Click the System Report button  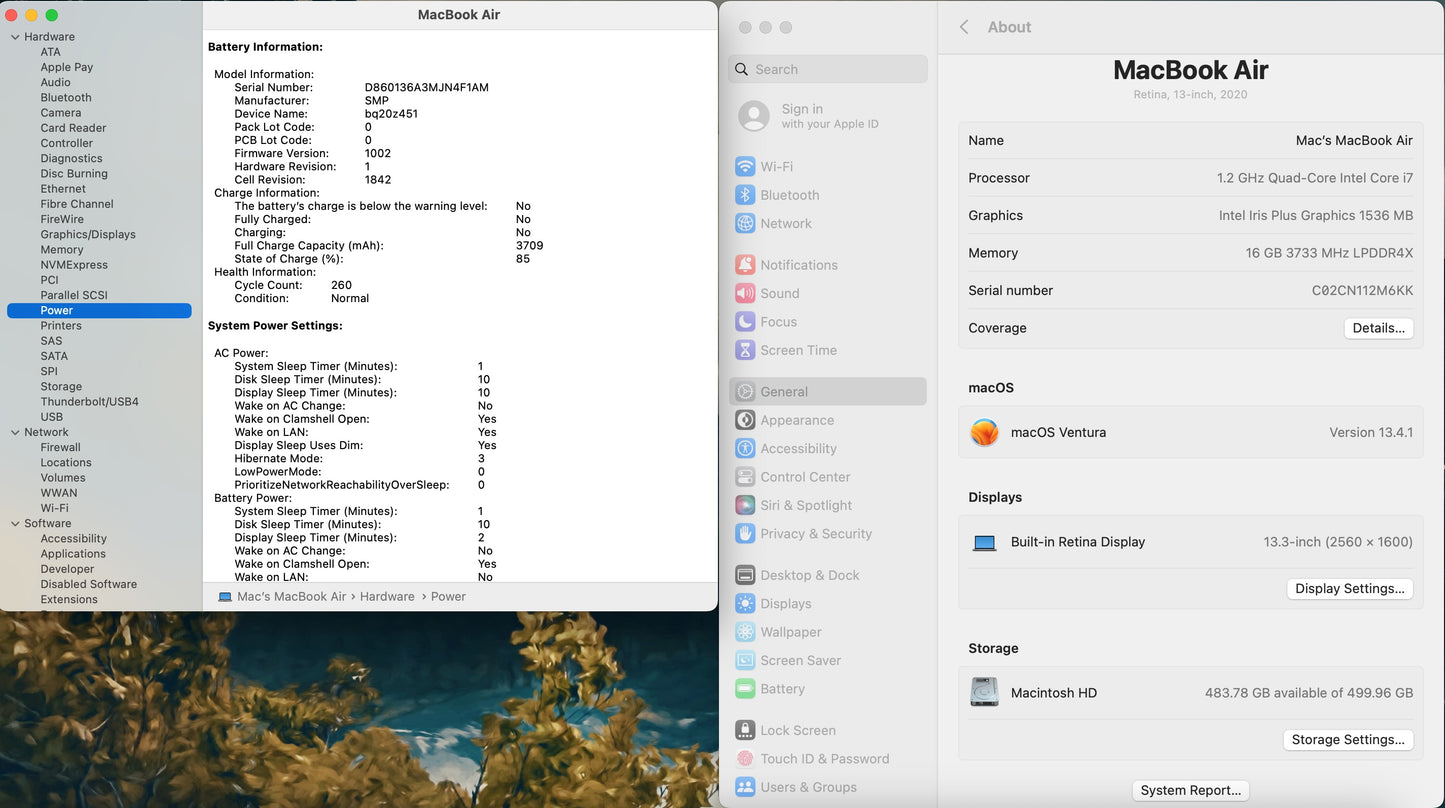pos(1190,790)
